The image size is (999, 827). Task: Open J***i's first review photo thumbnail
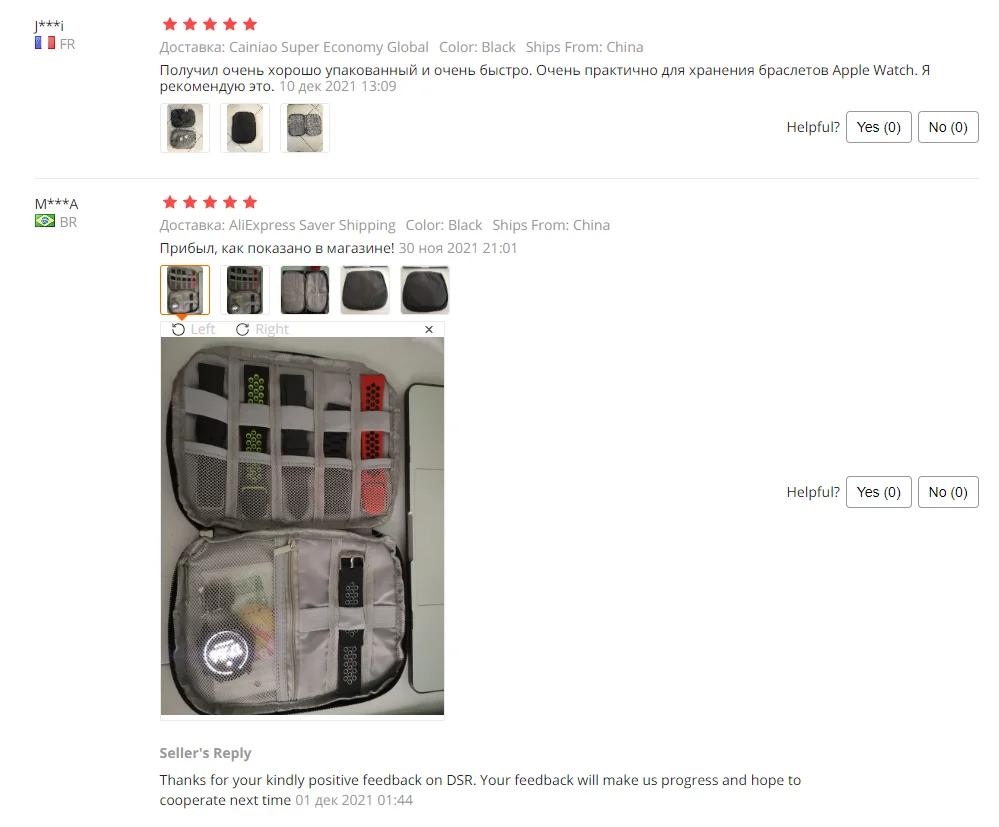click(x=185, y=128)
